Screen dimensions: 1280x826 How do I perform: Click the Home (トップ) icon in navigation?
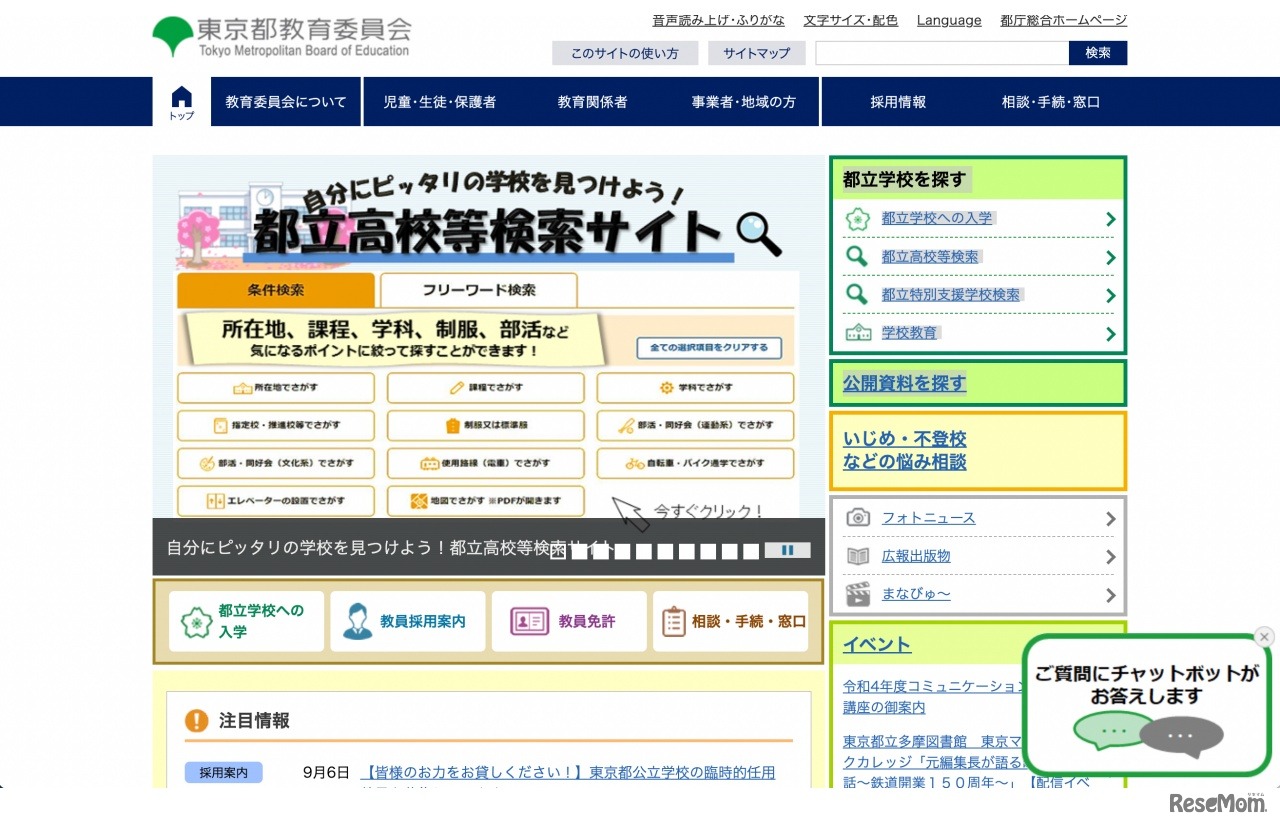click(181, 102)
